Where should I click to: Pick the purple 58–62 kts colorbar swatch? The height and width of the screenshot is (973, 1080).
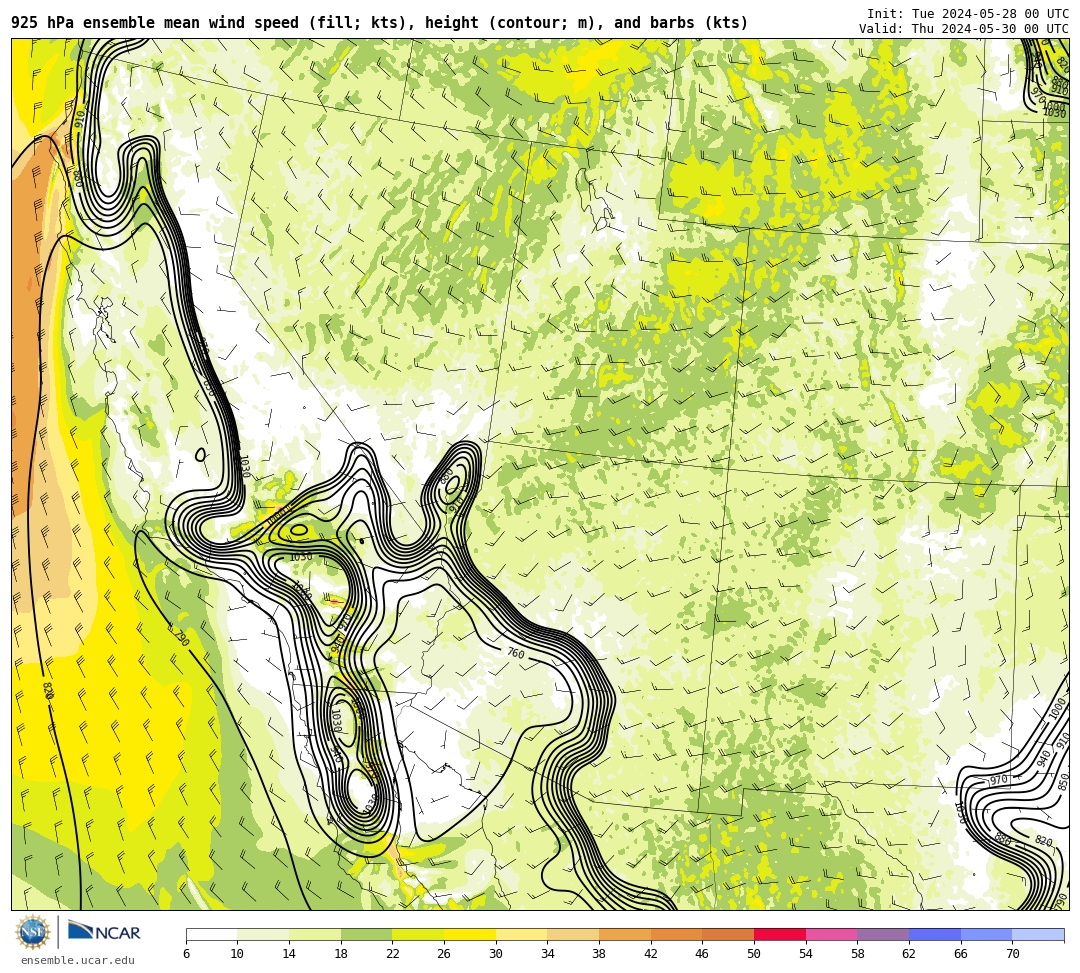coord(883,934)
